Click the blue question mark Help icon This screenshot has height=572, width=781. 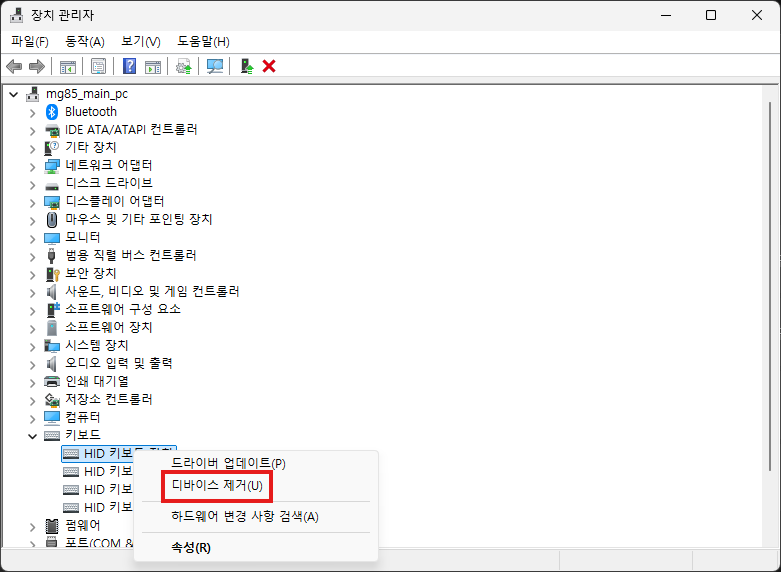pyautogui.click(x=130, y=66)
